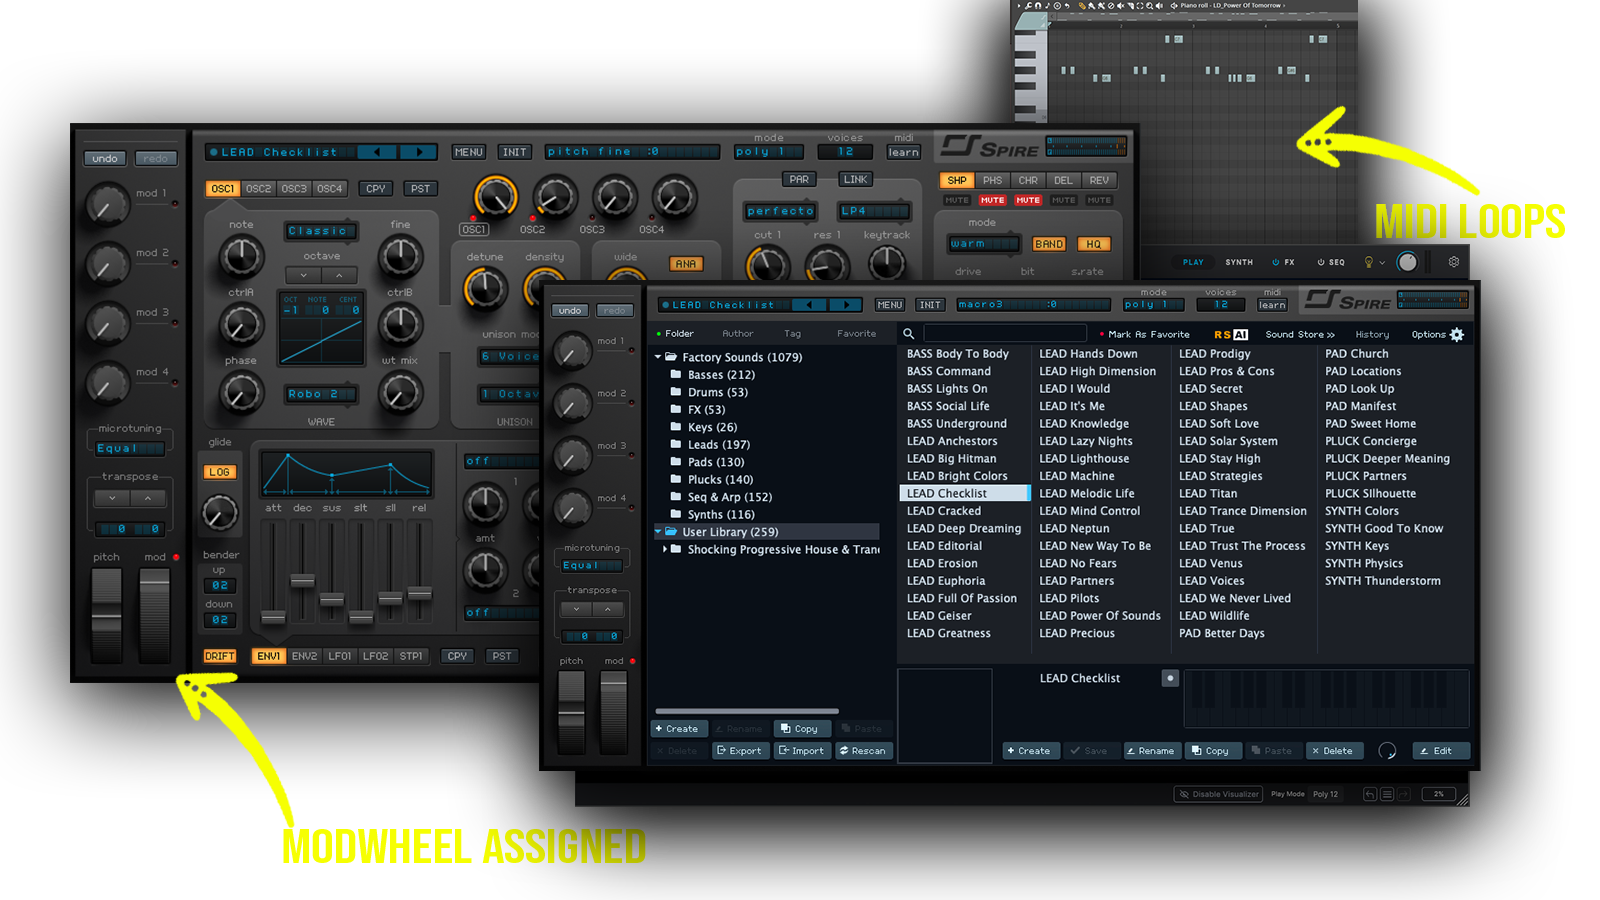Open the LP4 filter mode dropdown

coord(875,211)
